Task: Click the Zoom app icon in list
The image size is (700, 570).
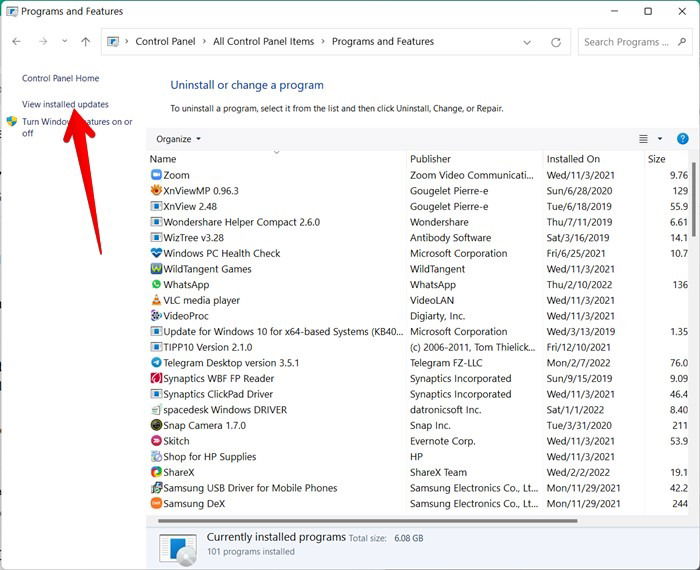Action: pos(156,175)
